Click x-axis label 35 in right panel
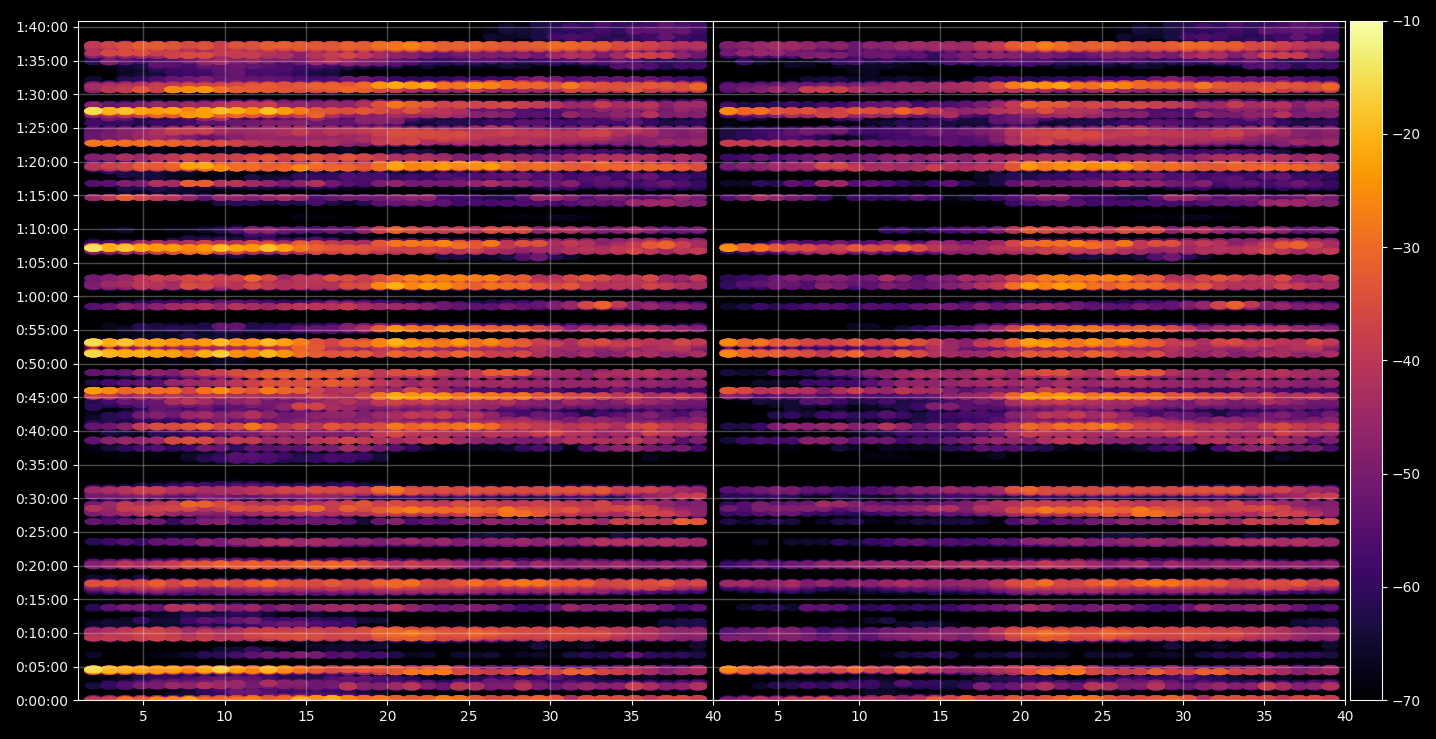 (1264, 717)
